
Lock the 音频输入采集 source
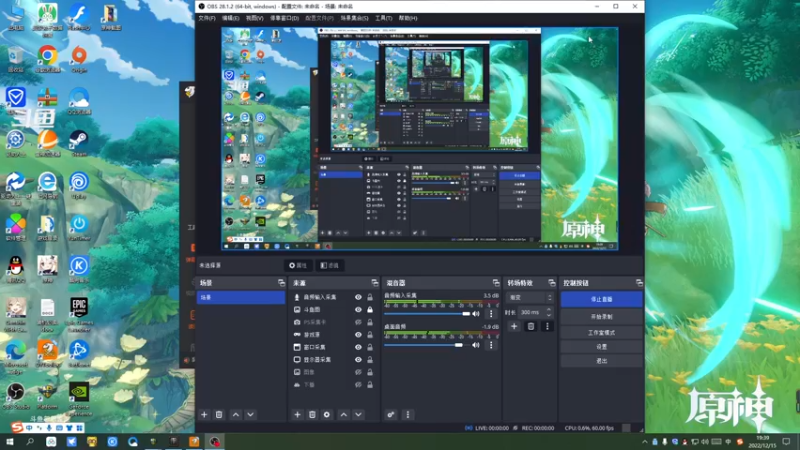370,297
